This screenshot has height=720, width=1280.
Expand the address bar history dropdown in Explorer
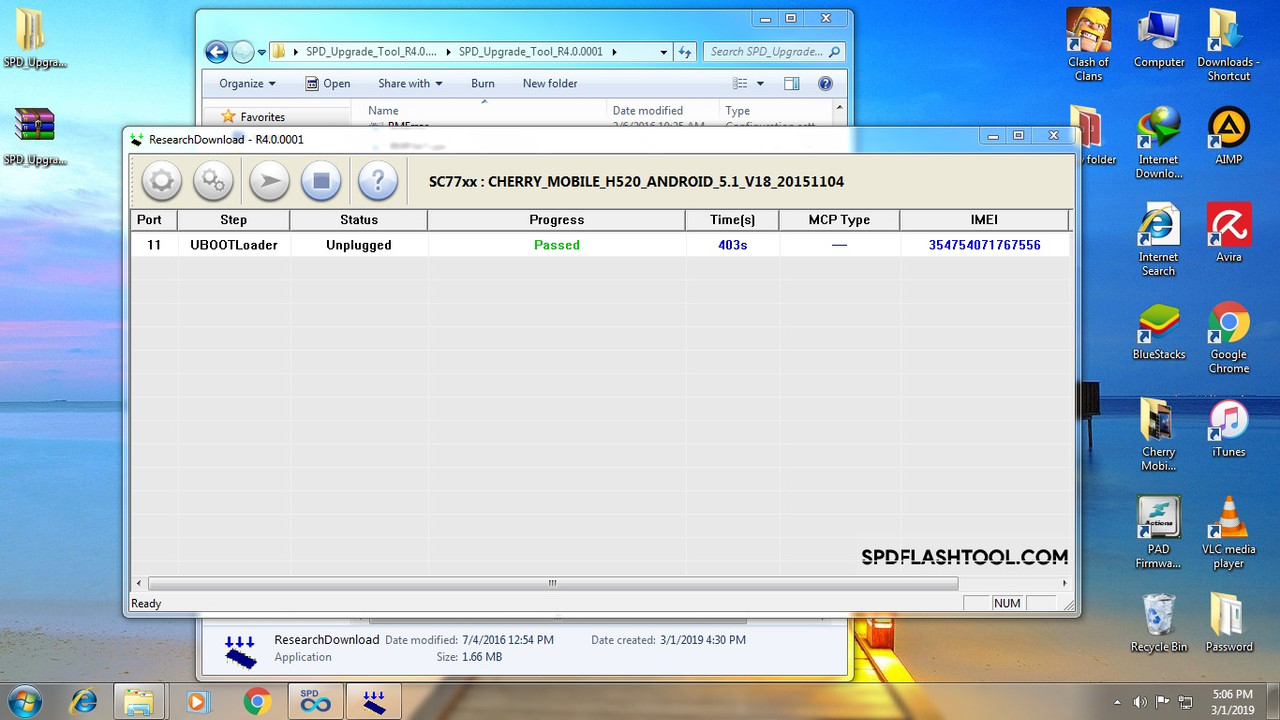tap(664, 52)
